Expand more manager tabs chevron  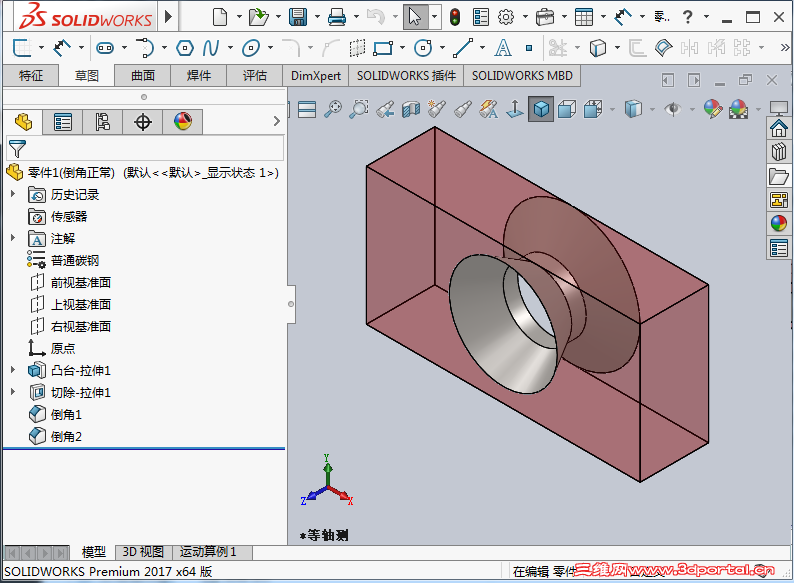[x=276, y=121]
